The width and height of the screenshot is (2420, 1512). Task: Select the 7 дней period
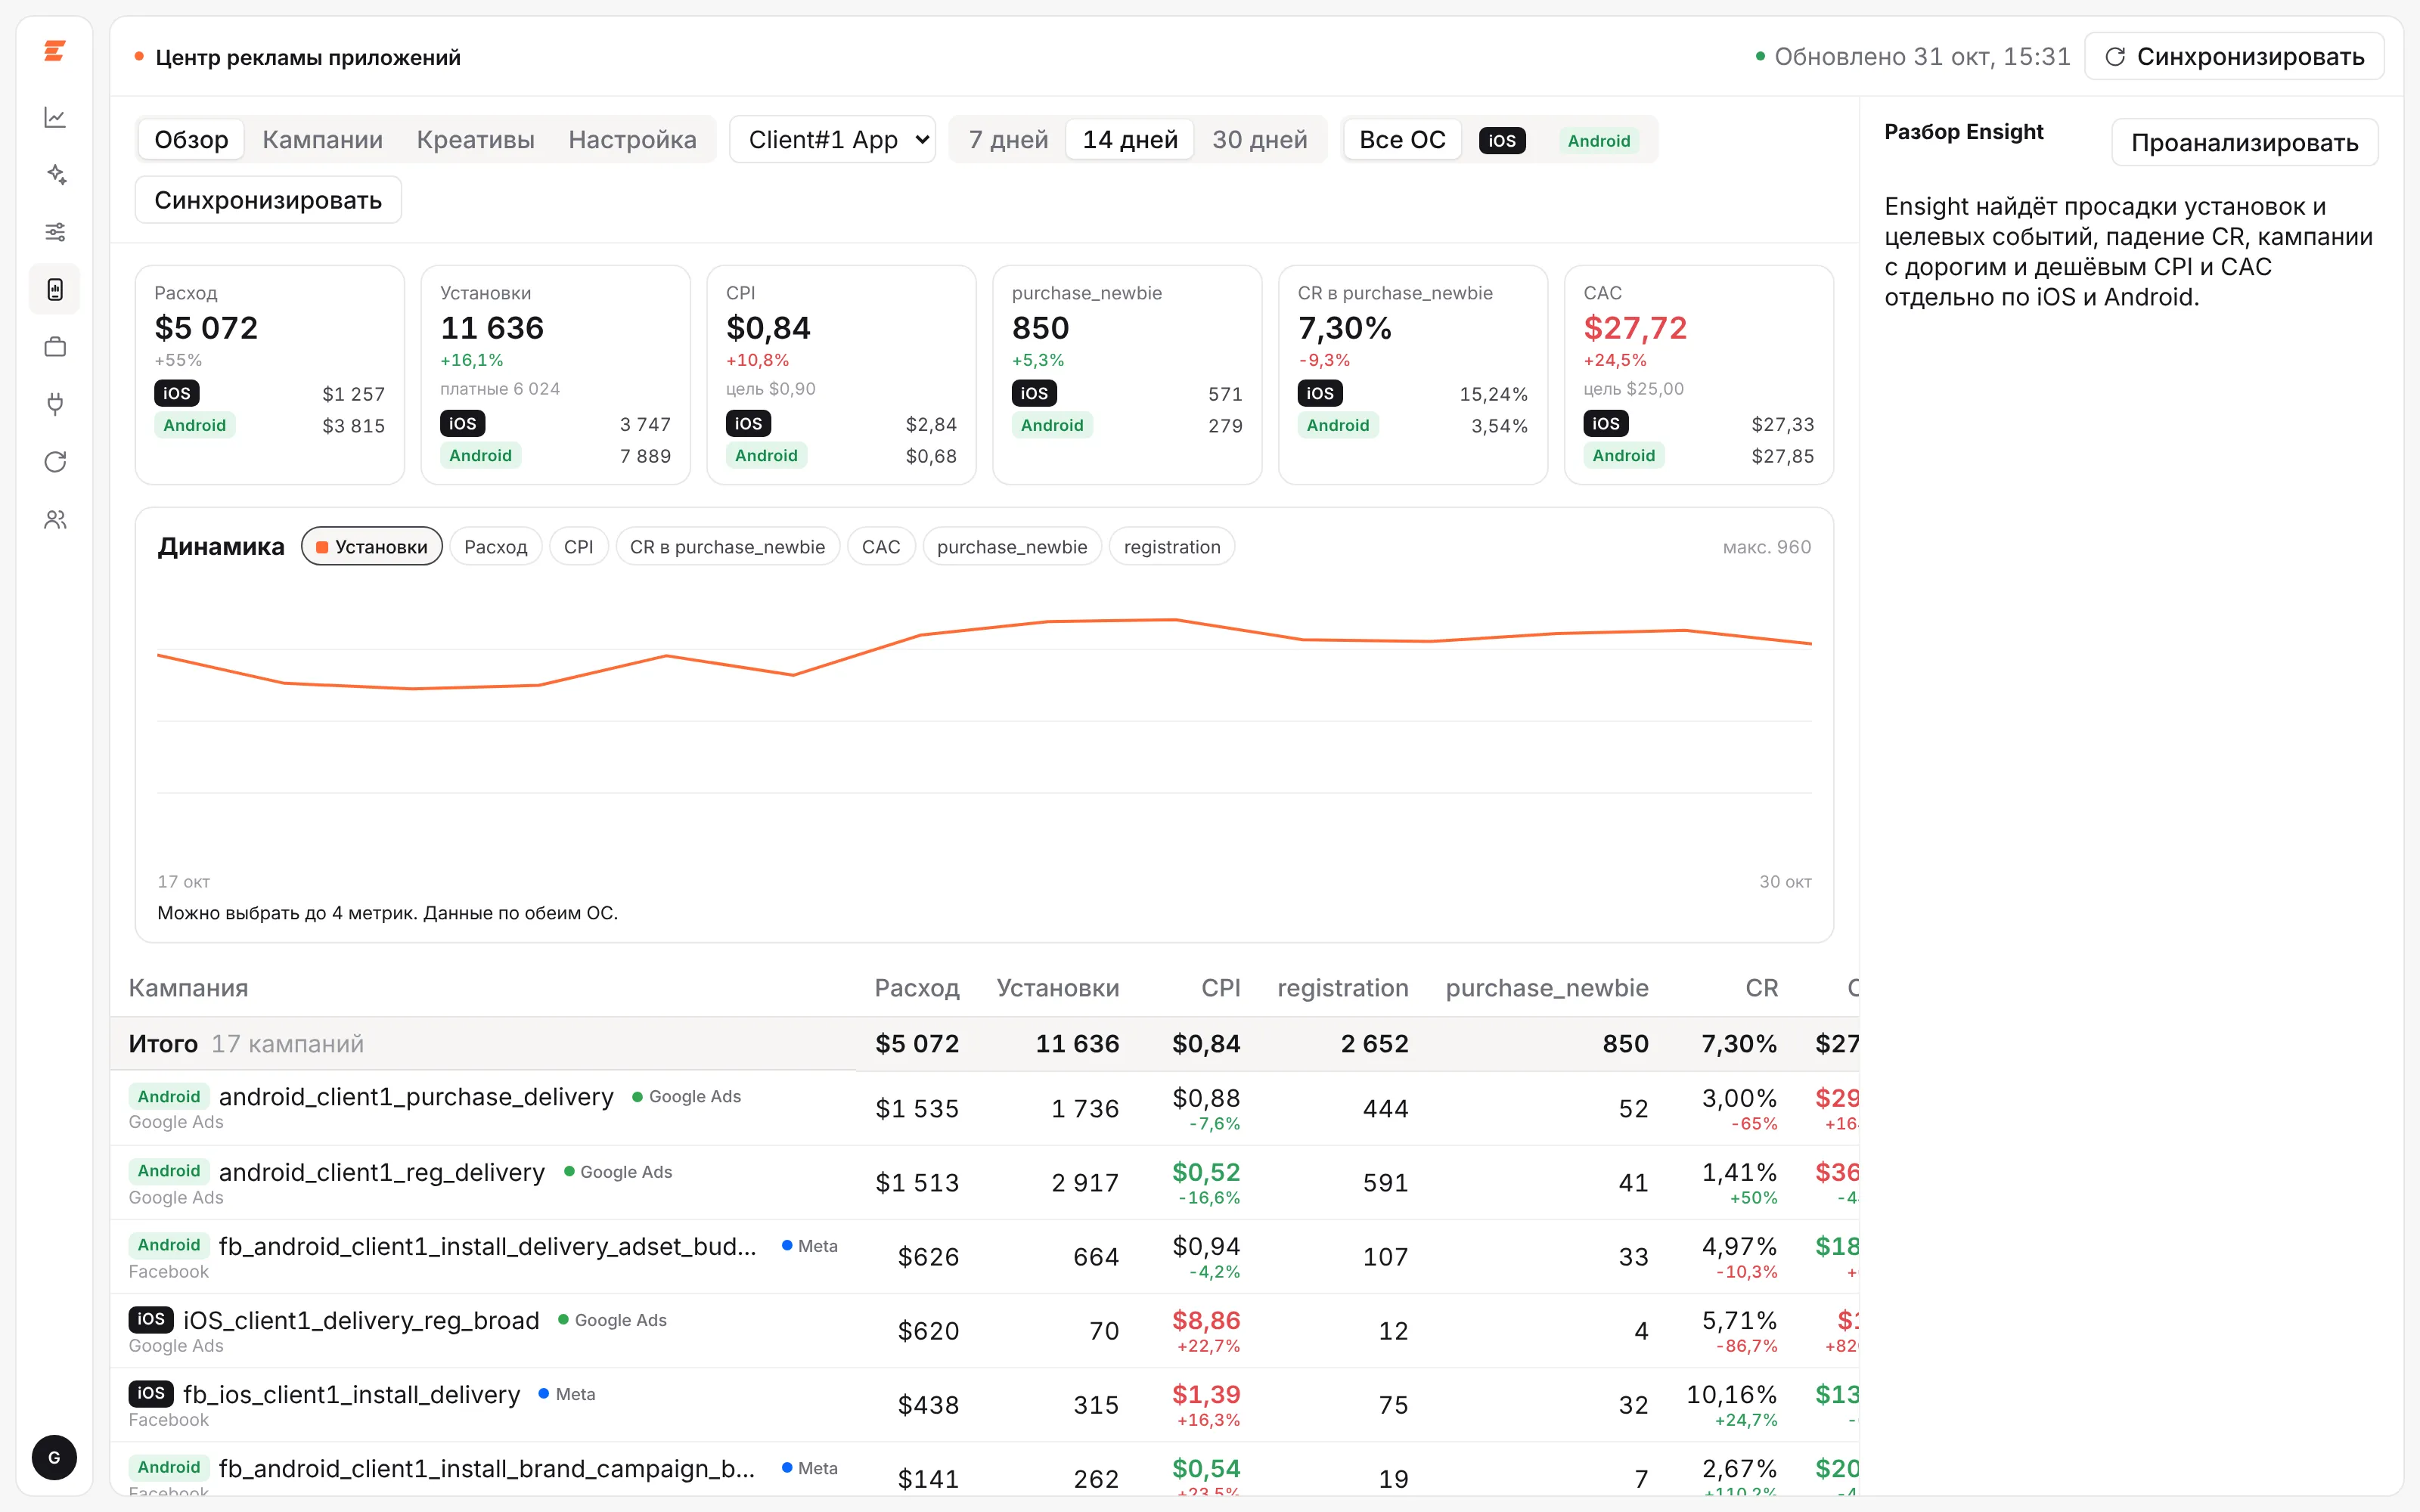1008,139
